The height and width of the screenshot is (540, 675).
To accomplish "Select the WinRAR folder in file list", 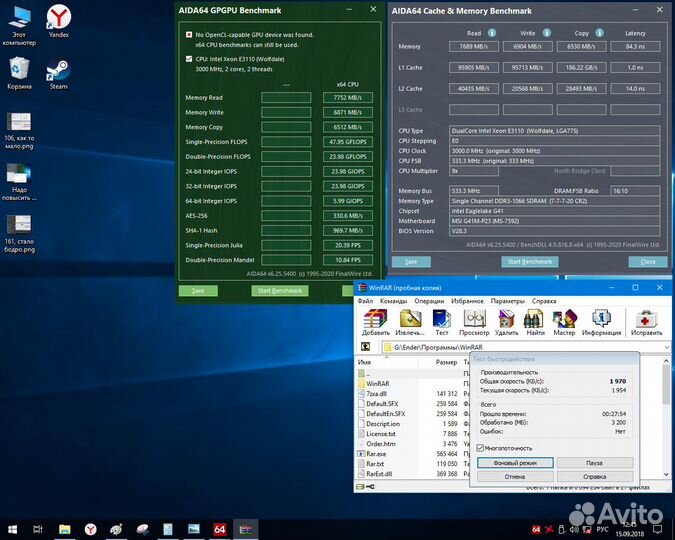I will (x=378, y=383).
